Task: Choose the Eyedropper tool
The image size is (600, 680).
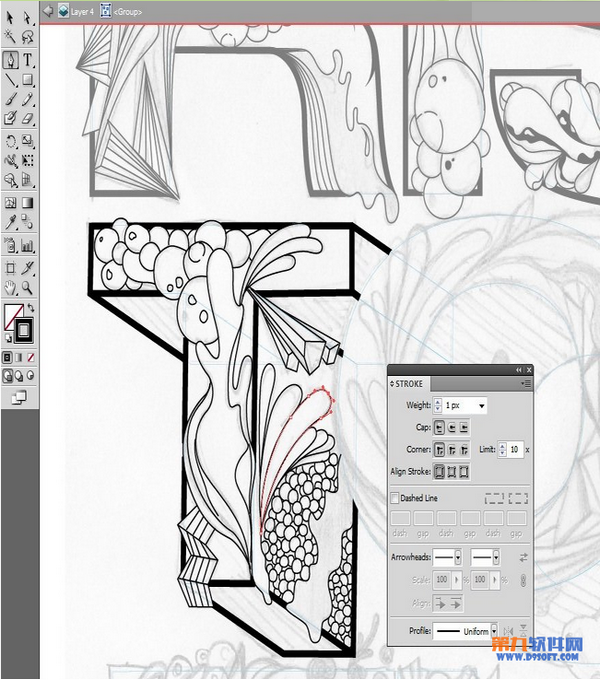Action: tap(10, 222)
